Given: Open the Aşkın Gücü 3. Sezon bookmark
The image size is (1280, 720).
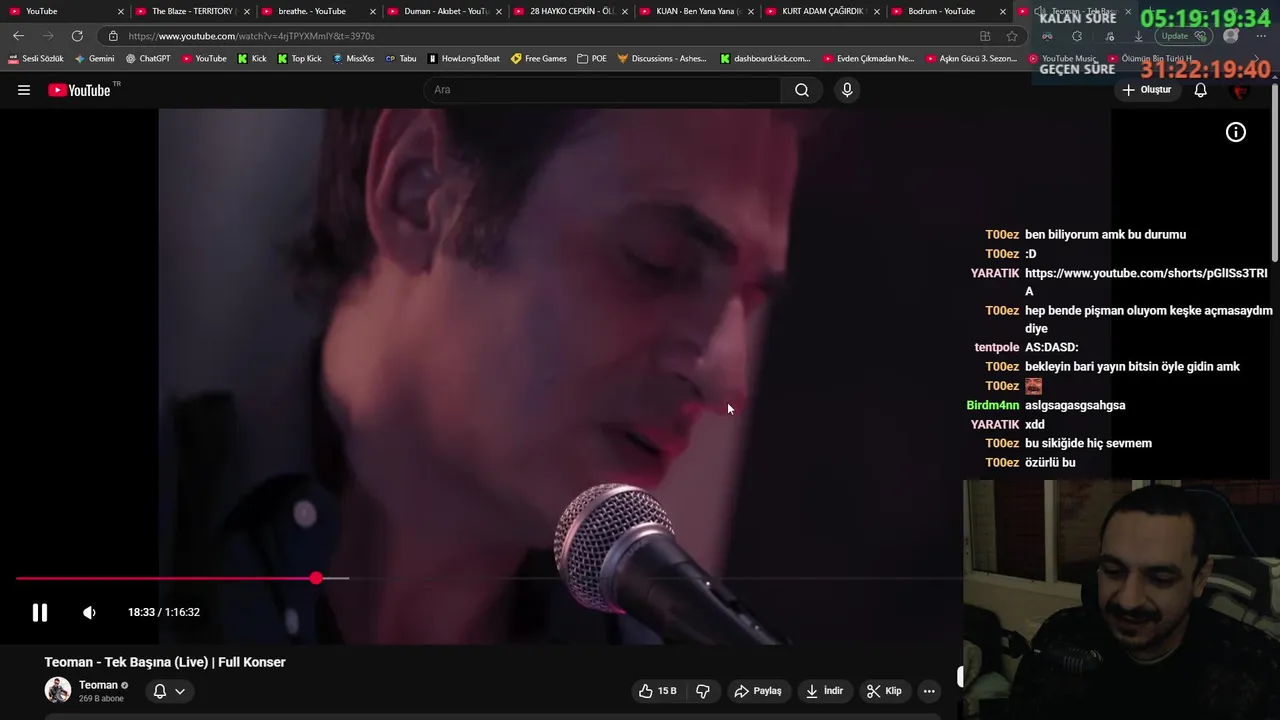Looking at the screenshot, I should (x=972, y=59).
